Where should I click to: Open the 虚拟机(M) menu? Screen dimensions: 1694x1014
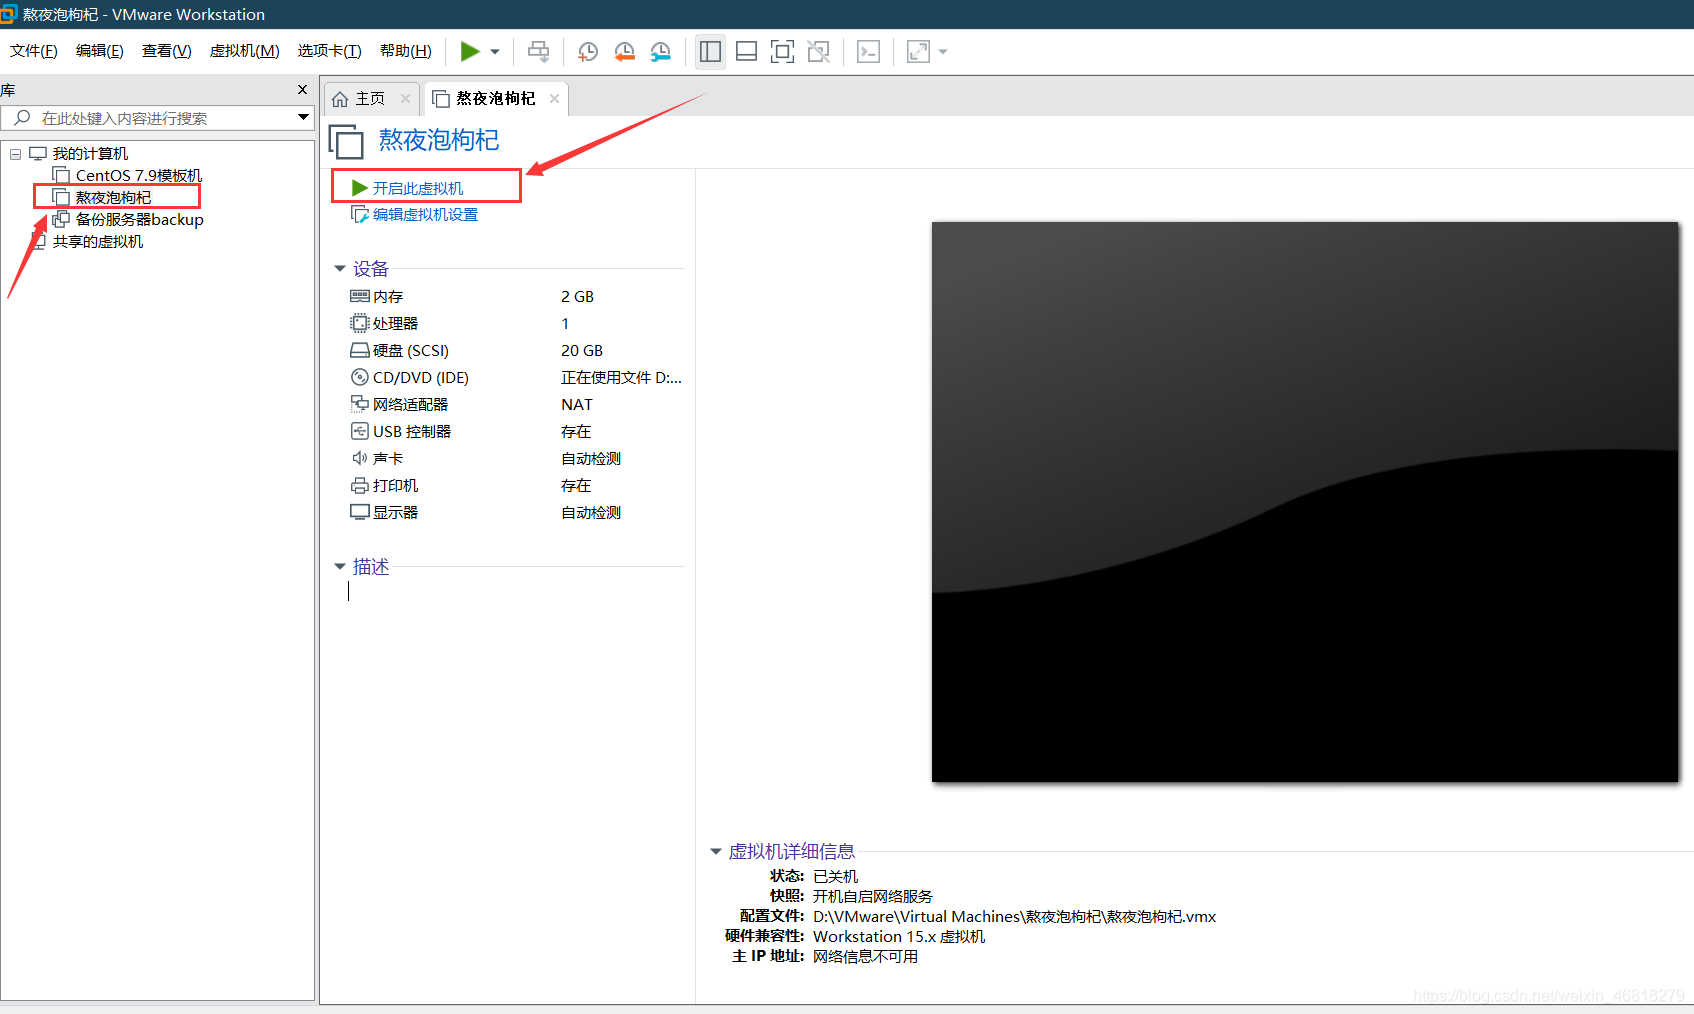[245, 51]
